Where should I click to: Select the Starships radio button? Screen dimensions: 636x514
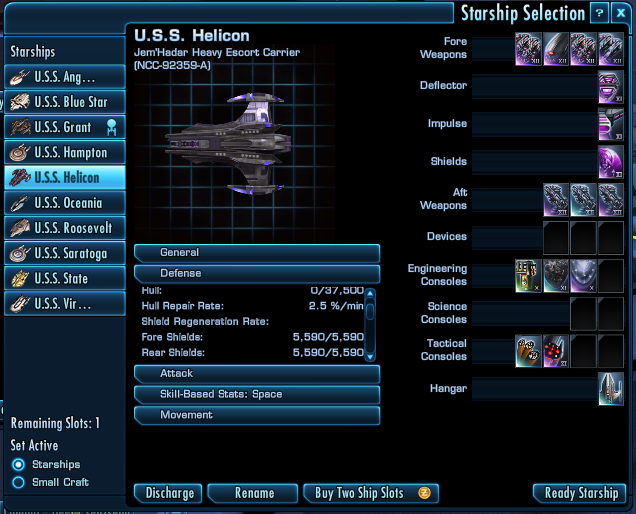[18, 464]
